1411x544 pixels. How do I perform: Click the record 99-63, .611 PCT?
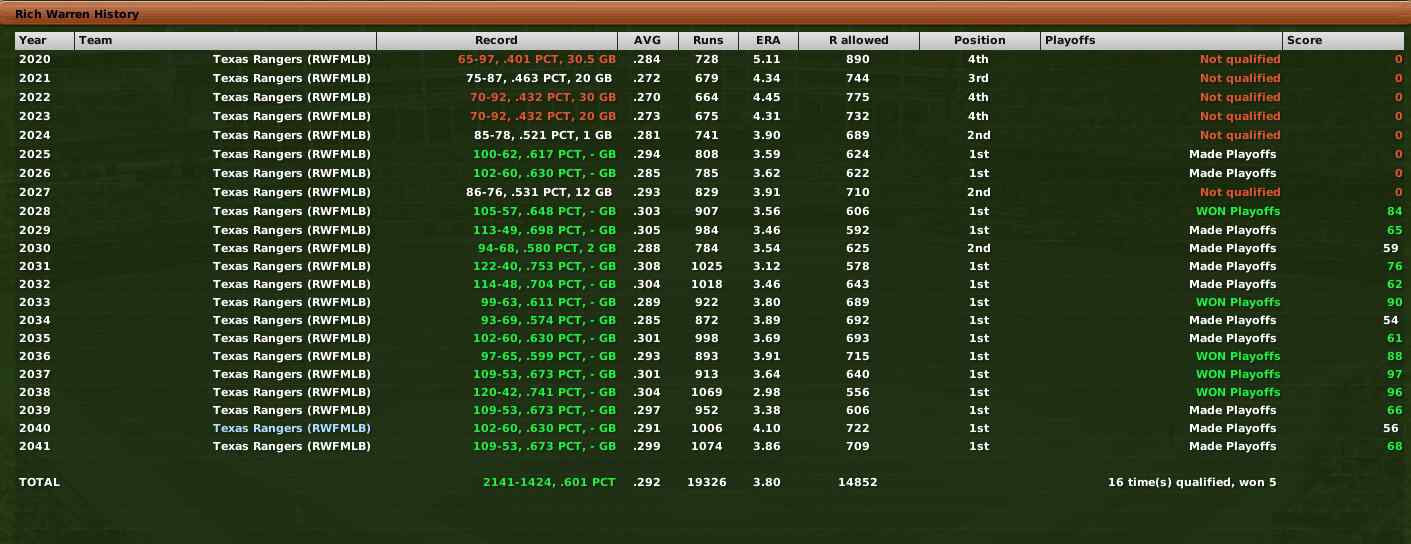[x=549, y=302]
